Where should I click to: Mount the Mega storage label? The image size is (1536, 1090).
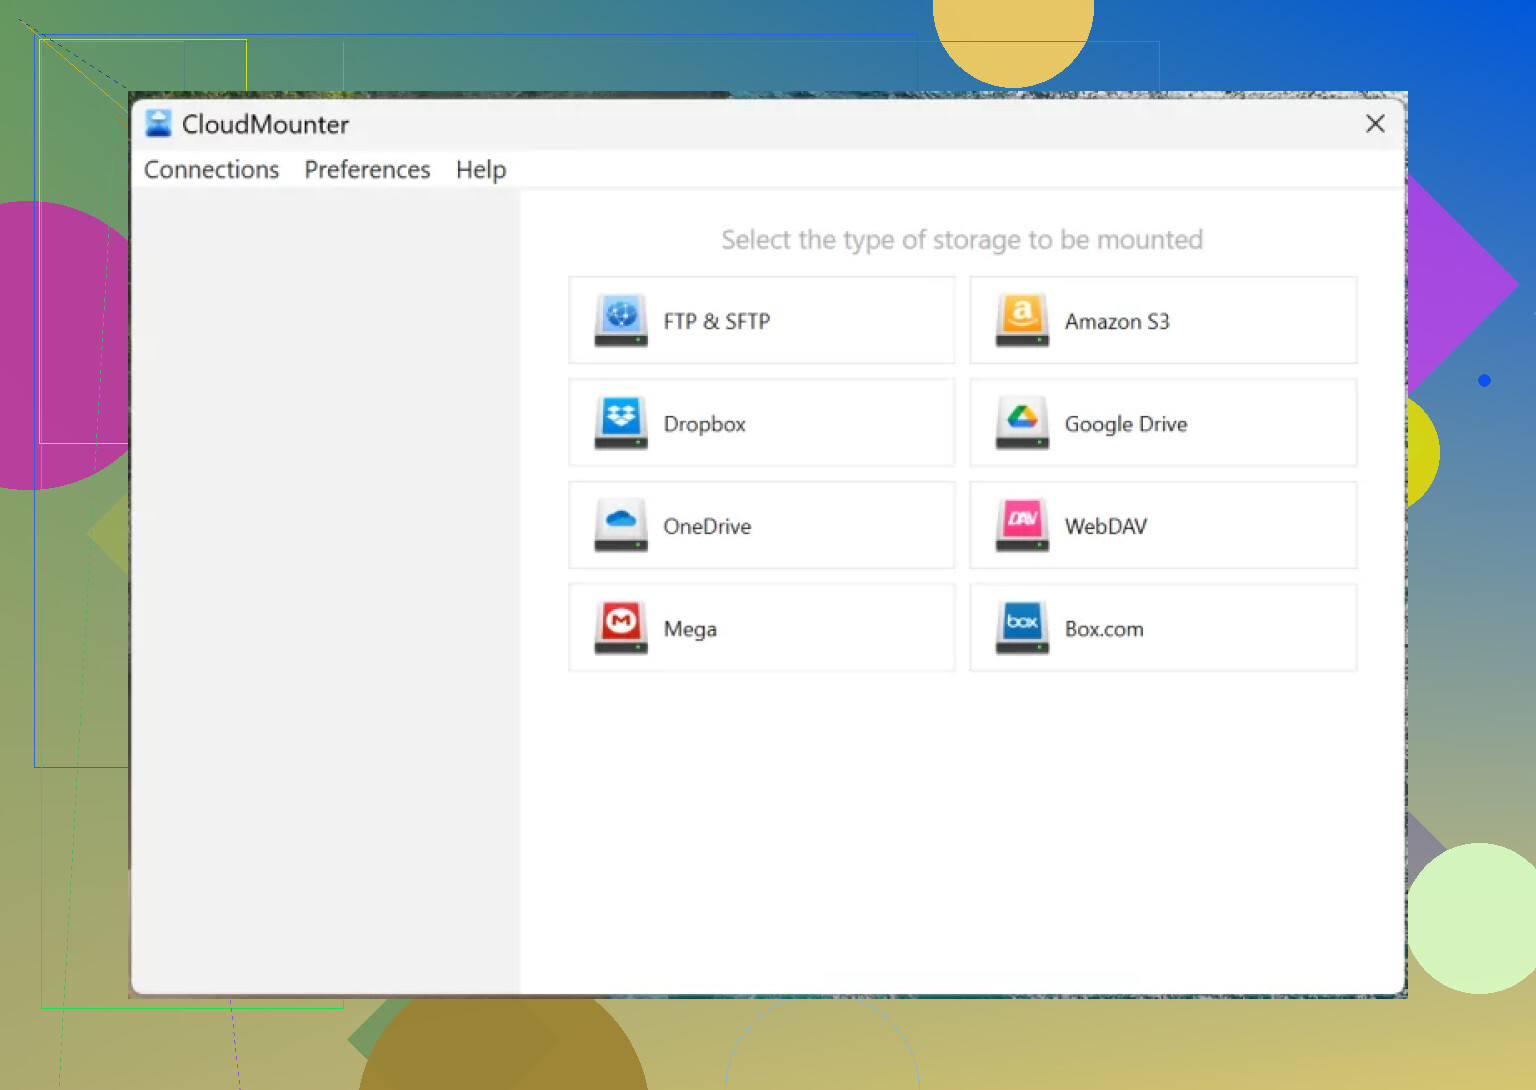tap(690, 629)
